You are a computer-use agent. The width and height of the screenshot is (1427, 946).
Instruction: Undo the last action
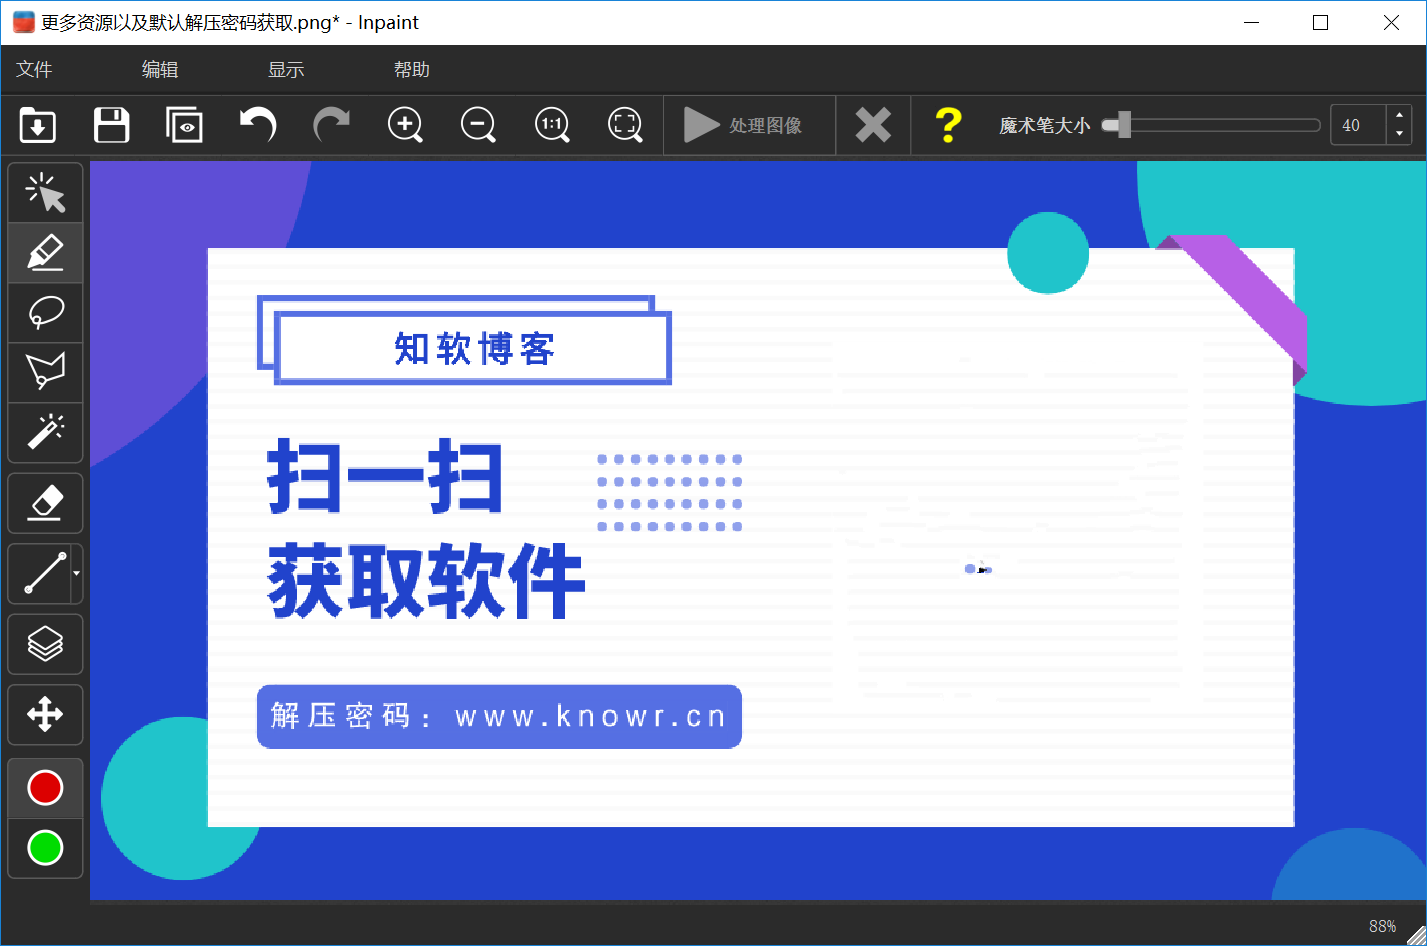point(258,125)
